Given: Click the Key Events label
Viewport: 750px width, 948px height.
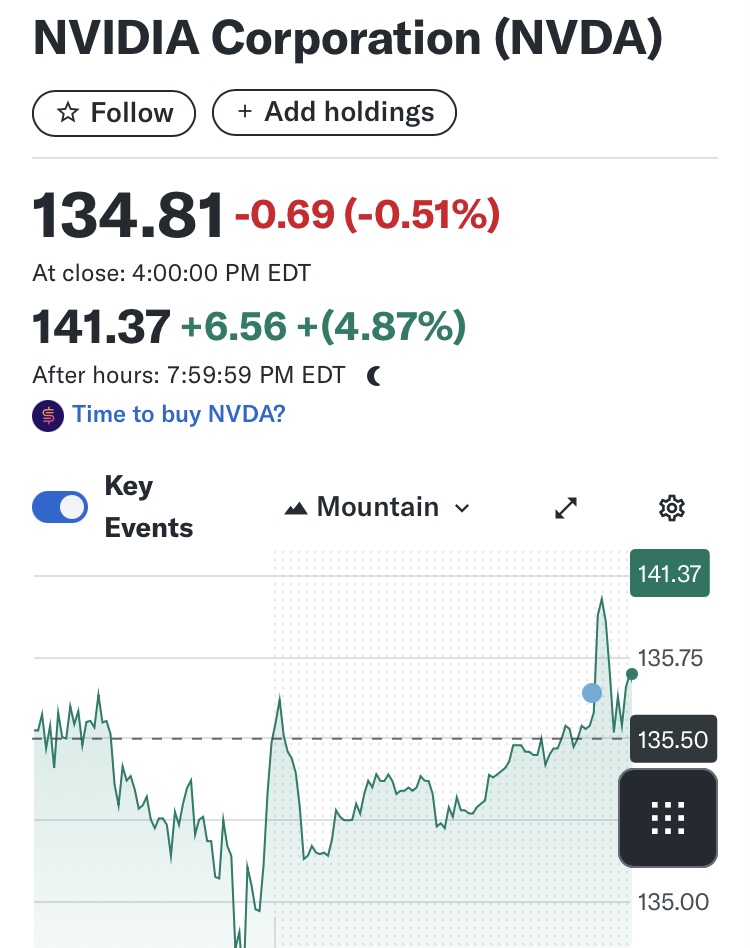Looking at the screenshot, I should pos(148,507).
